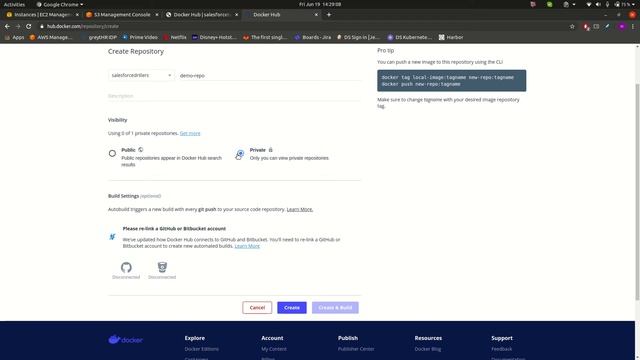Click the Create Repository heading
Screen dimensions: 640x360
point(136,51)
